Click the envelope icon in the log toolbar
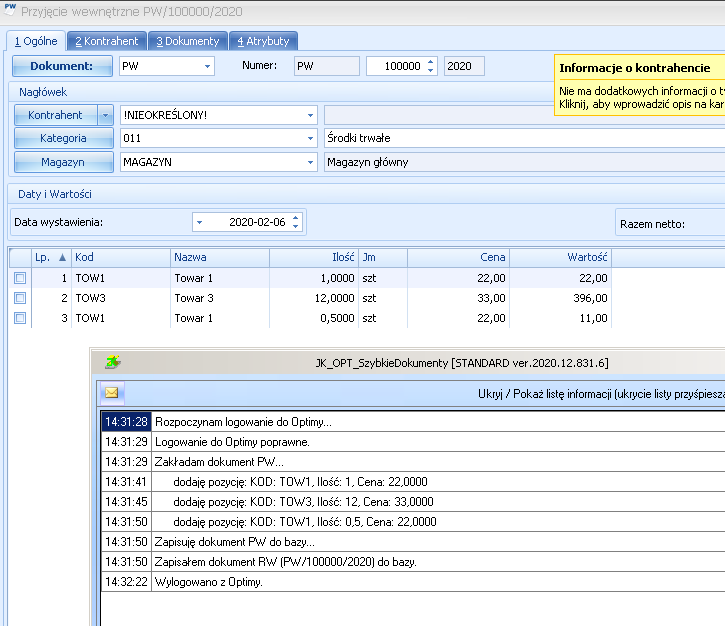This screenshot has width=725, height=626. coord(112,393)
